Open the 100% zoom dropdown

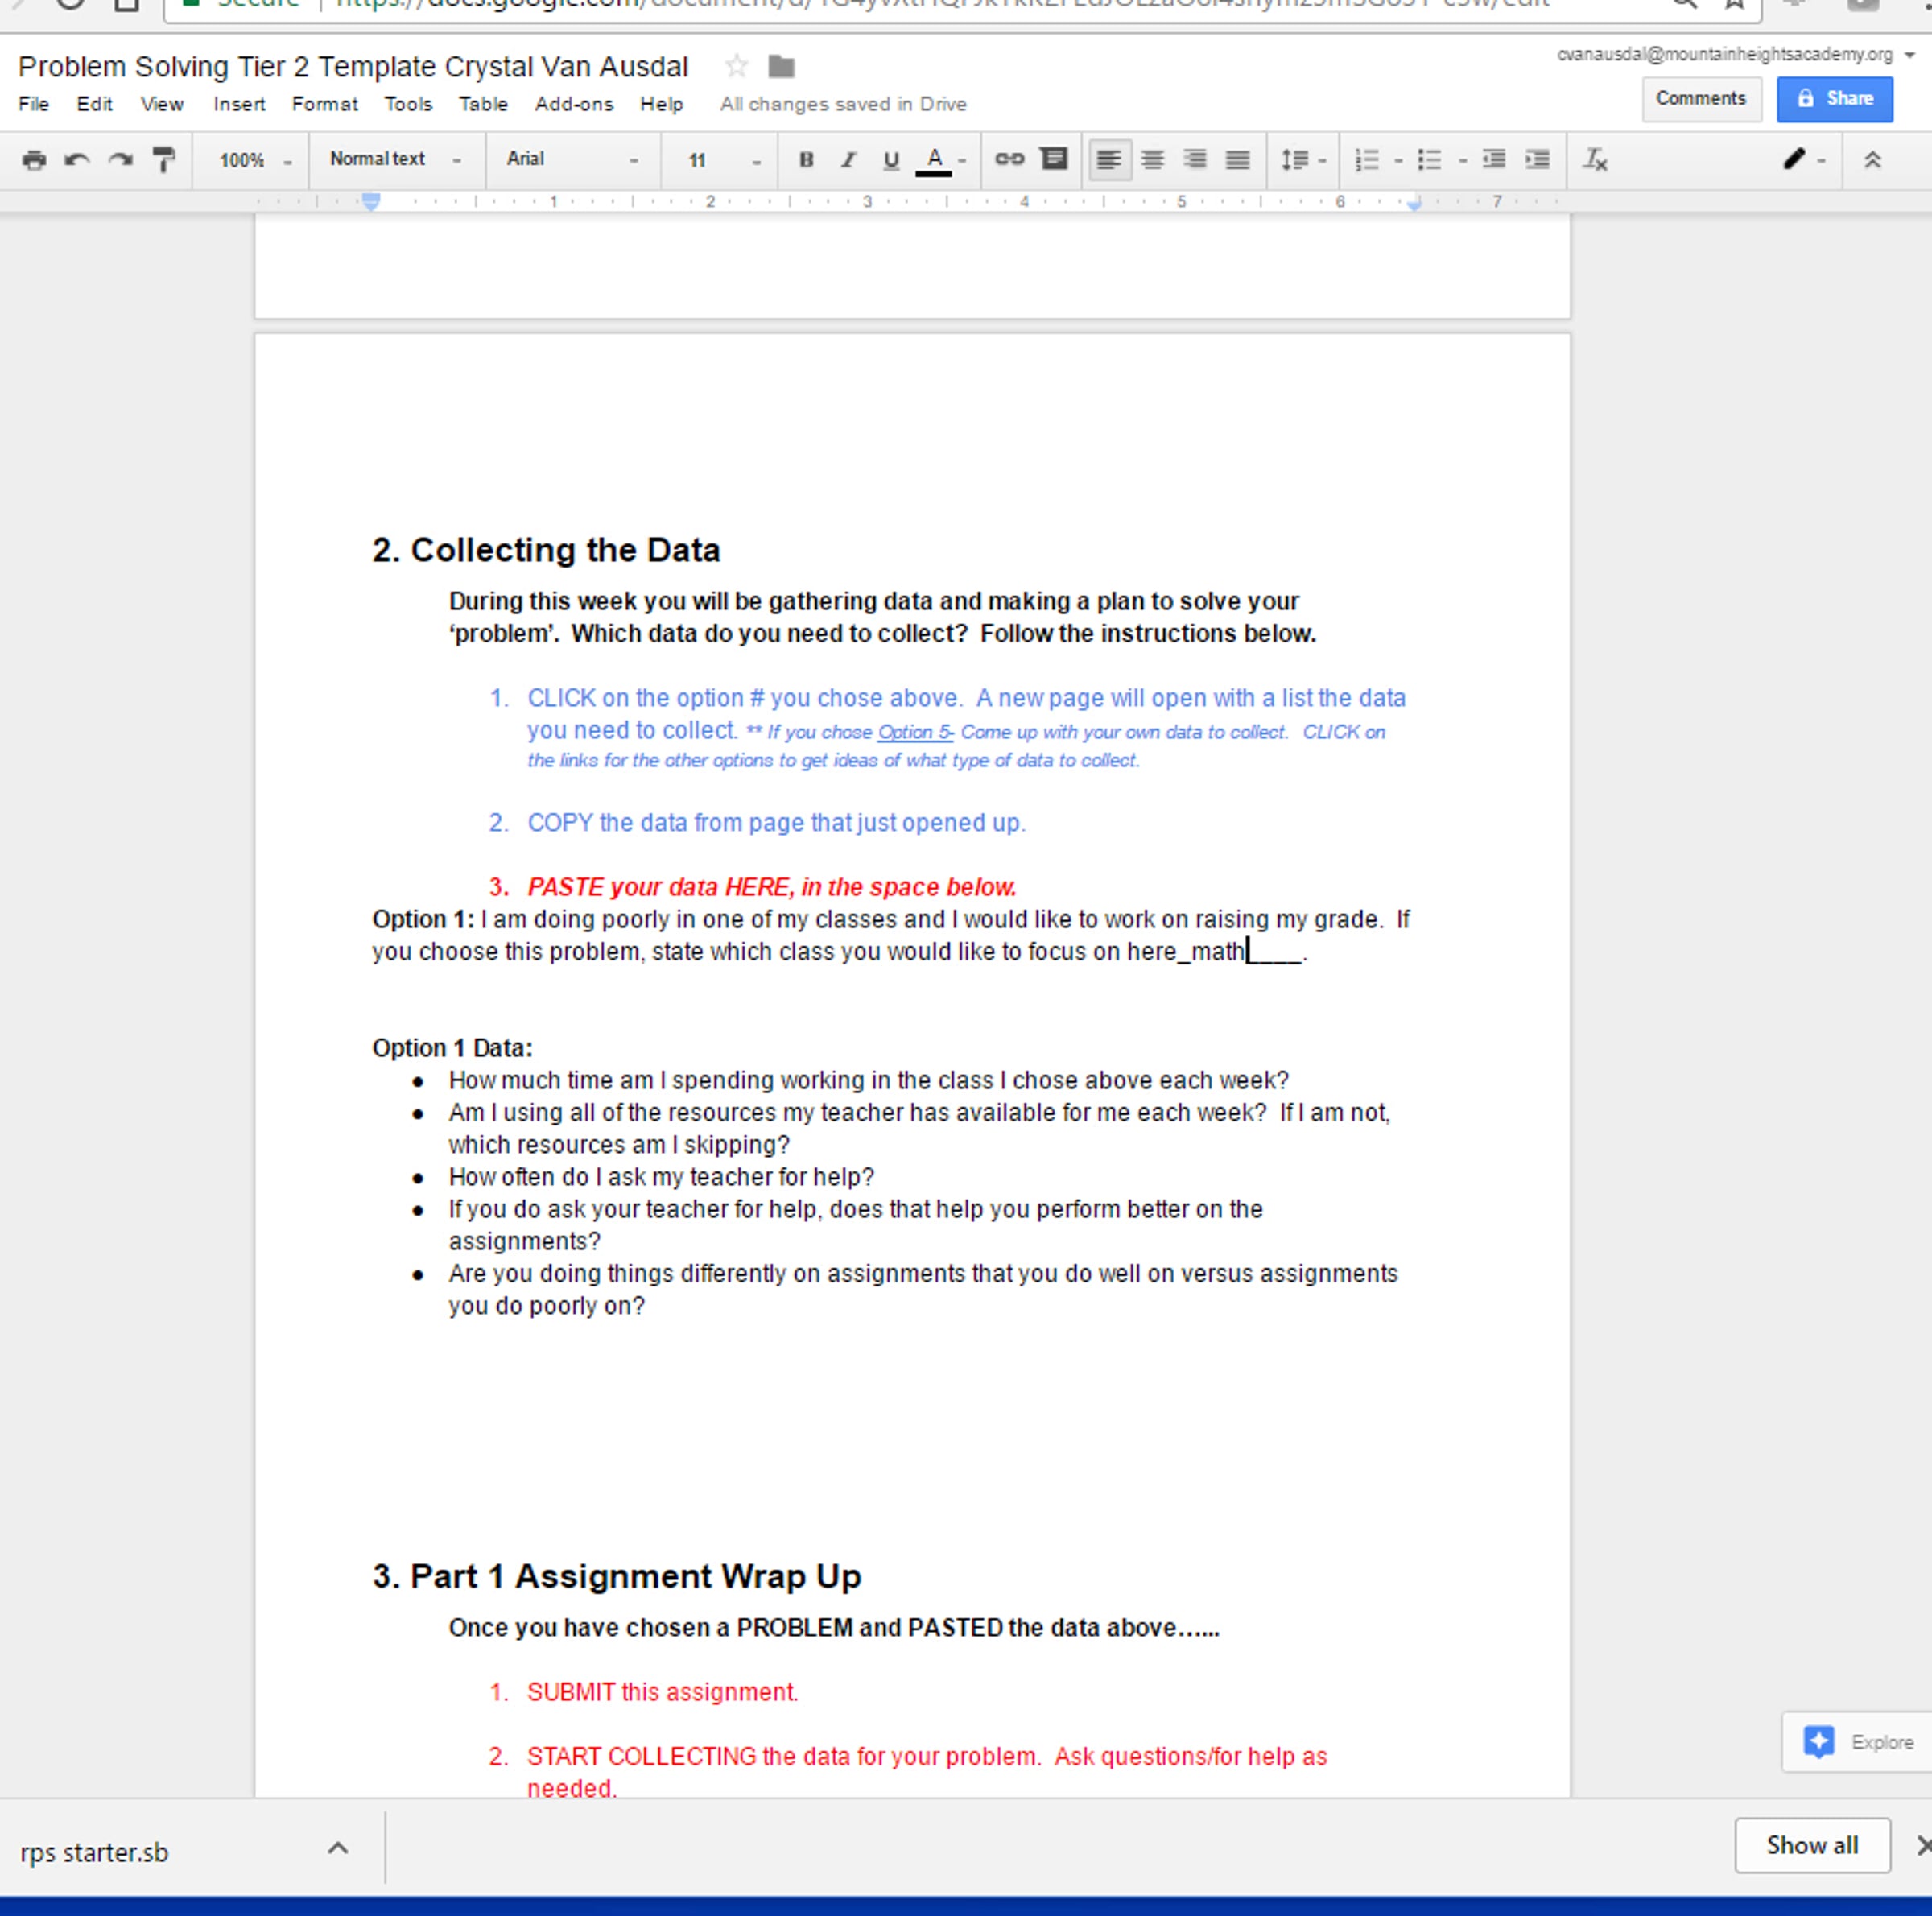[x=255, y=160]
